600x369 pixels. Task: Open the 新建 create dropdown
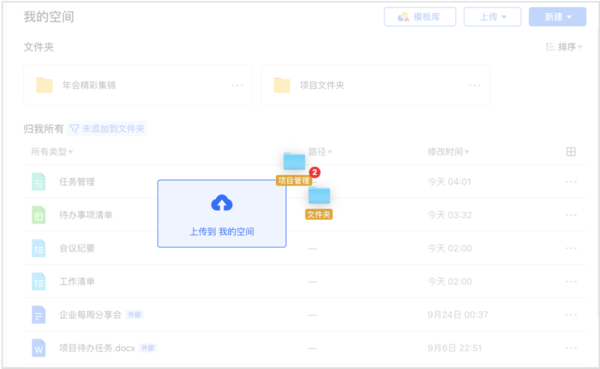tap(557, 17)
